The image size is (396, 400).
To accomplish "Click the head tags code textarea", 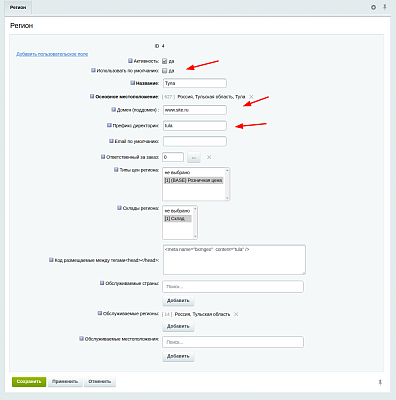I will coord(234,260).
